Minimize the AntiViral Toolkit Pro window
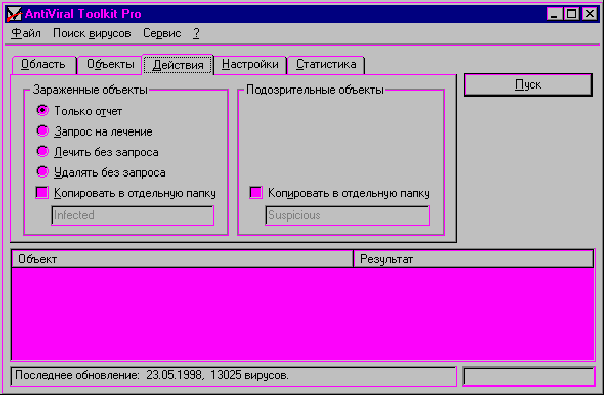The width and height of the screenshot is (604, 395). (x=554, y=14)
